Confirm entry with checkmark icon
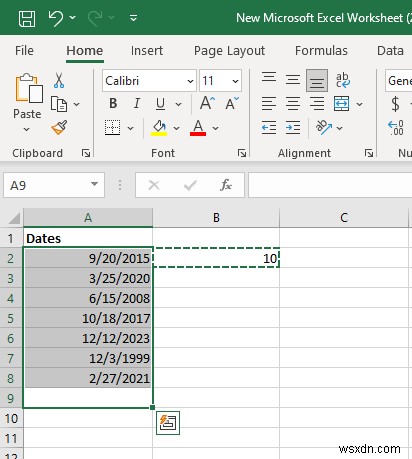Screen dimensions: 412x459 pos(190,185)
